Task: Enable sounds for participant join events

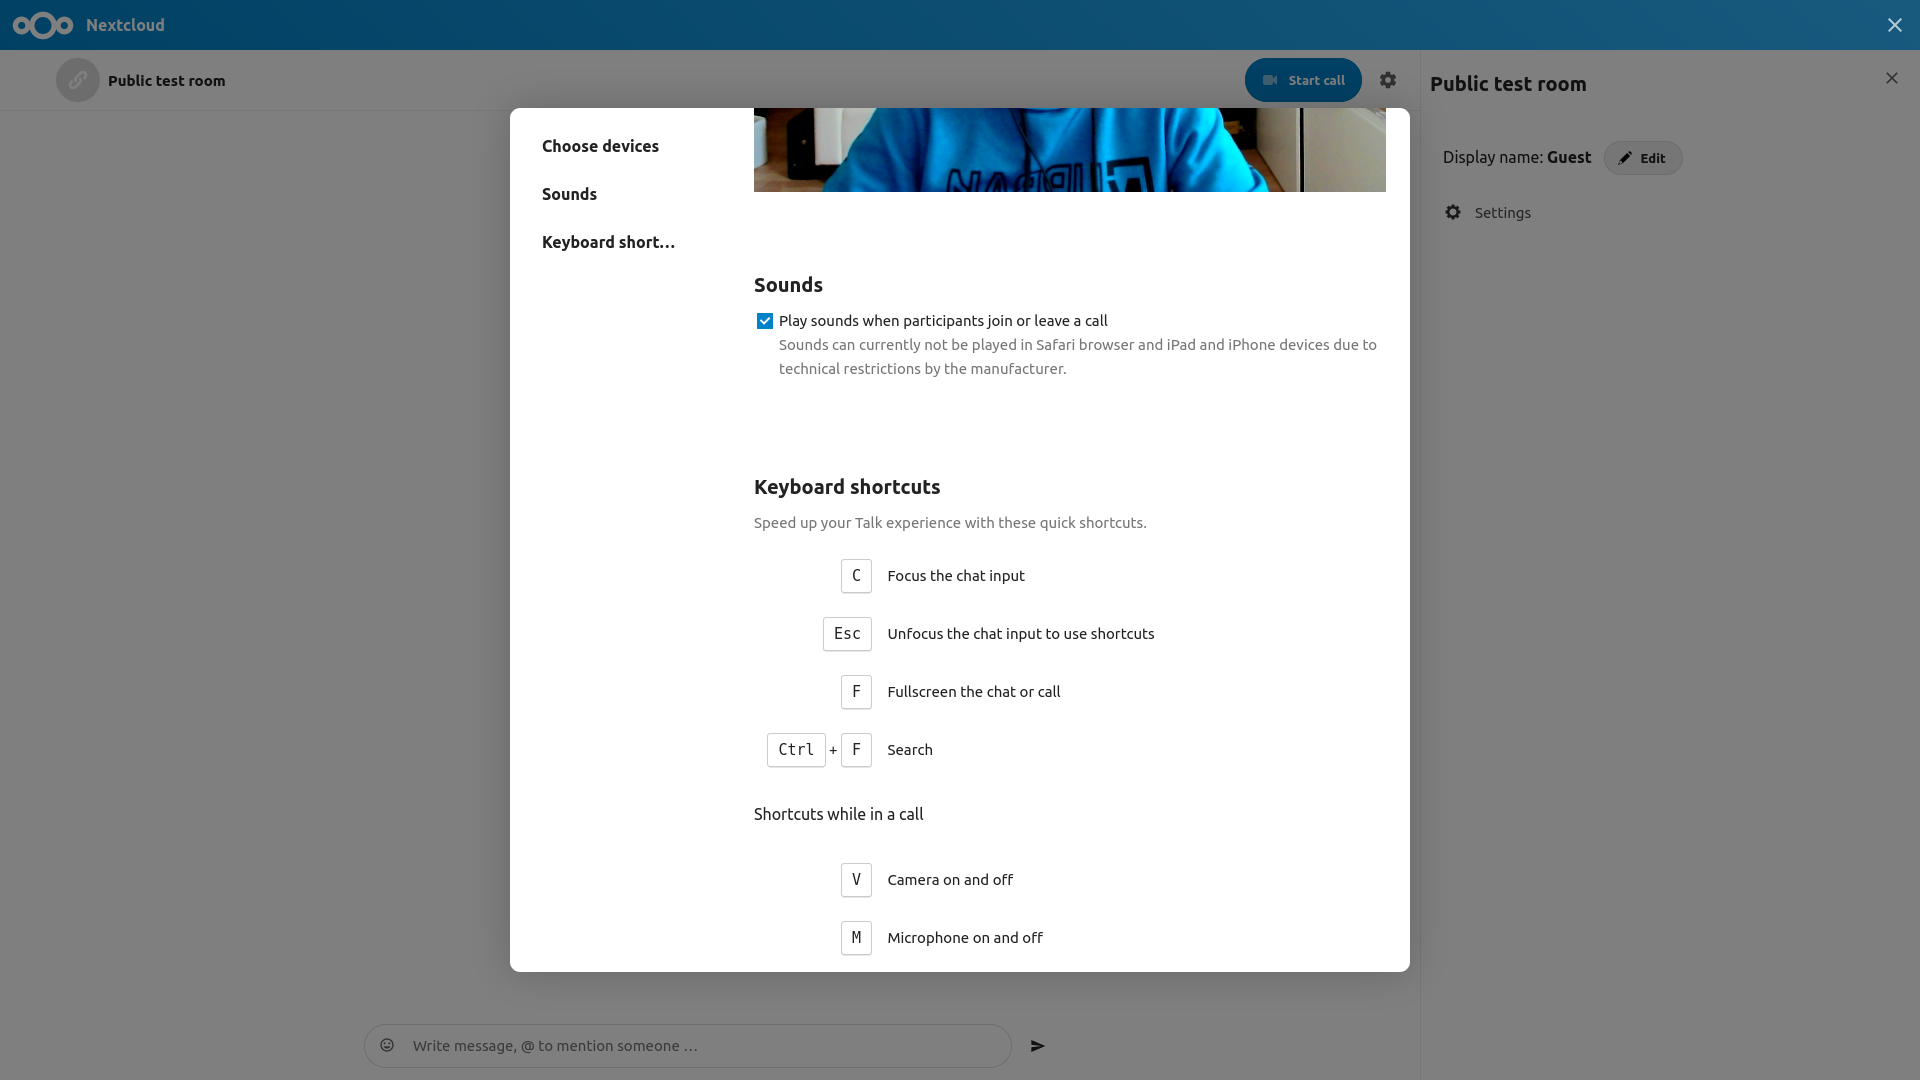Action: [x=765, y=320]
